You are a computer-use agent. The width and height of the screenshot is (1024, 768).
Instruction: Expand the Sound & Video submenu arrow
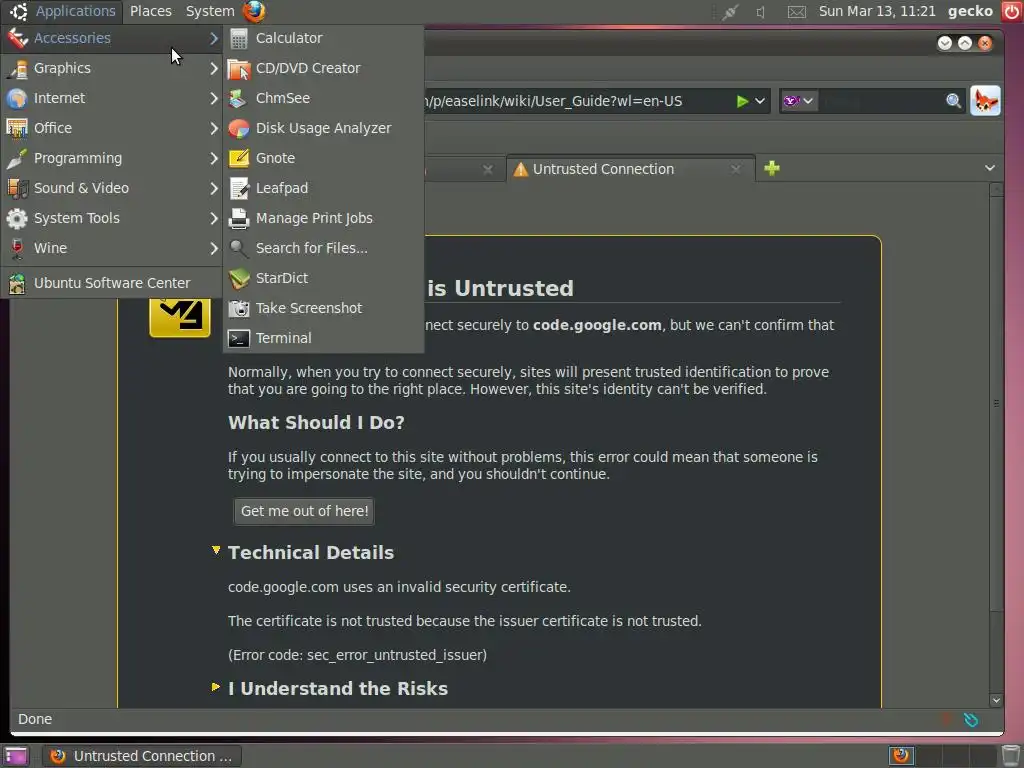click(x=214, y=188)
